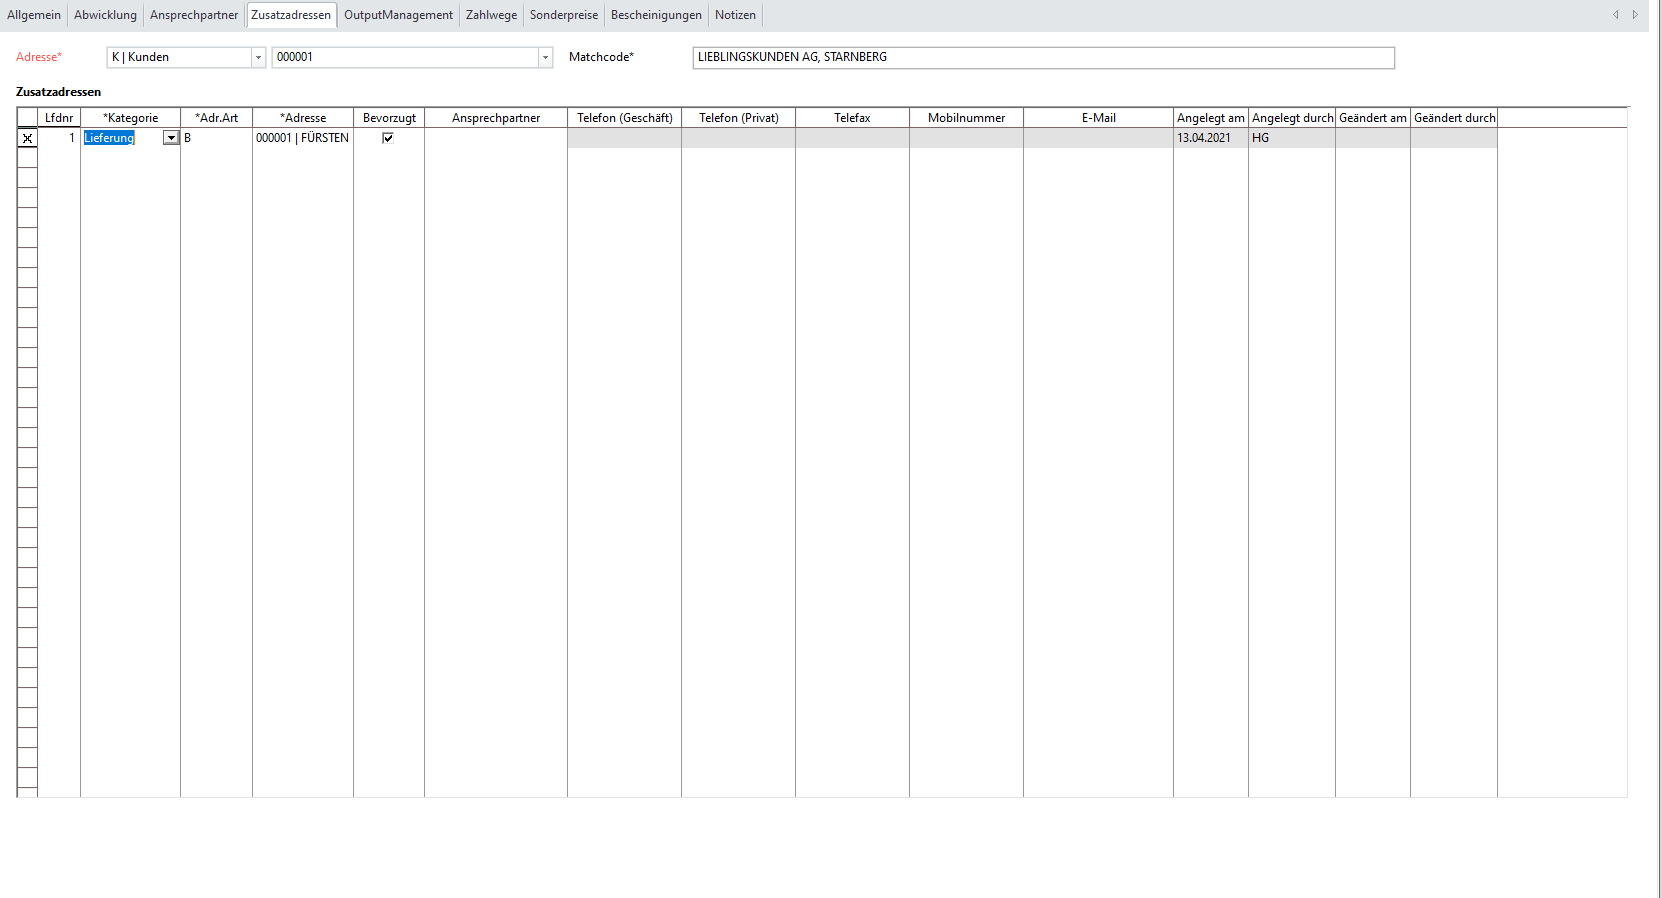
Task: Open the Kategorie dropdown showing Lieferung
Action: (171, 138)
